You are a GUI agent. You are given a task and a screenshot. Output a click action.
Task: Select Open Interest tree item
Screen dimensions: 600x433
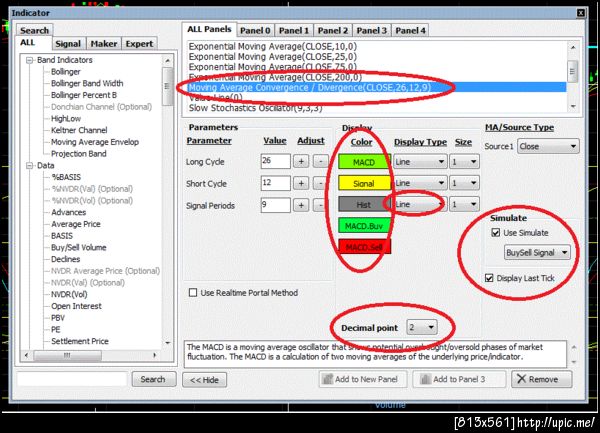tap(77, 306)
